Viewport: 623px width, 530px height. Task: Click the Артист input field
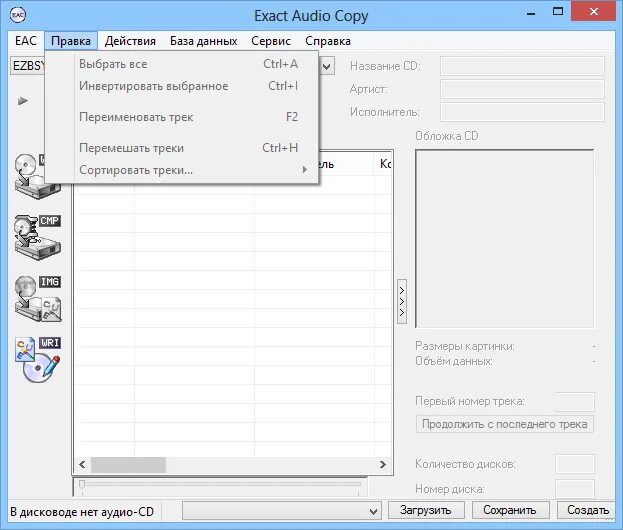[x=522, y=89]
